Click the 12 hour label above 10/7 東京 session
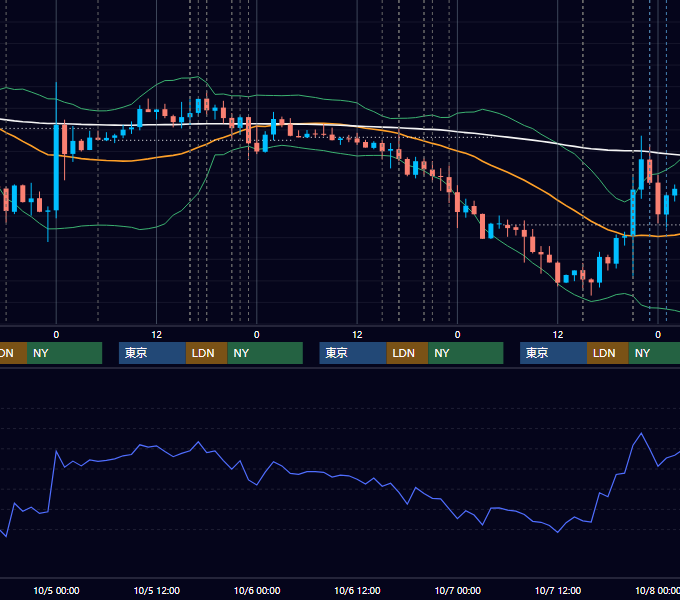Screen dimensions: 680x600 (x=558, y=335)
